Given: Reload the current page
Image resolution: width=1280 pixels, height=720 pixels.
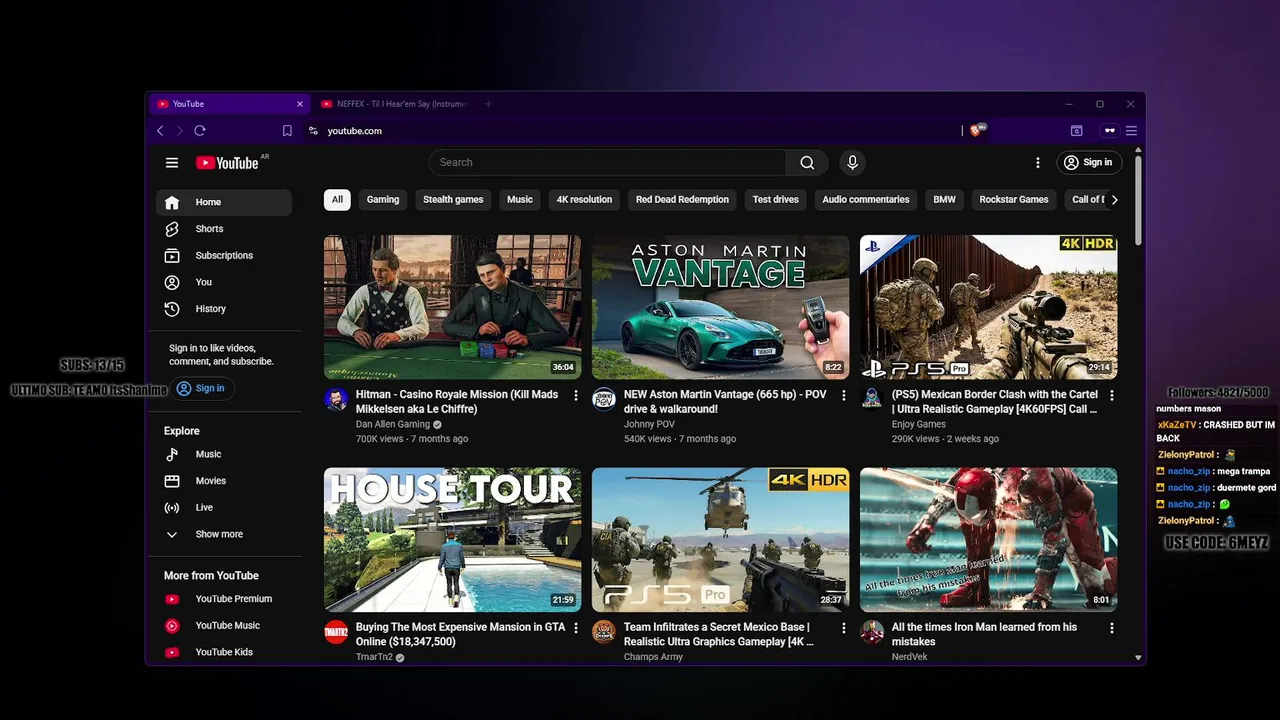Looking at the screenshot, I should pyautogui.click(x=200, y=131).
